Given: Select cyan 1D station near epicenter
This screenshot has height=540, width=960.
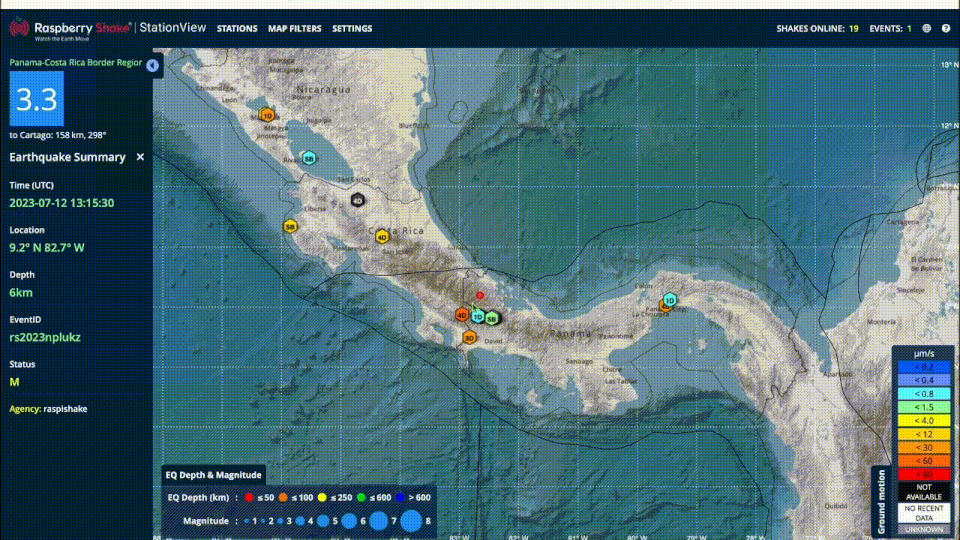Looking at the screenshot, I should tap(478, 317).
